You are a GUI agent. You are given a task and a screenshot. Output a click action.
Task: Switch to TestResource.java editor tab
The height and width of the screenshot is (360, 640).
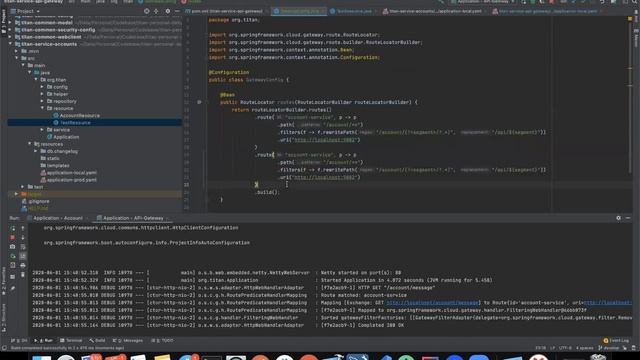[x=353, y=11]
